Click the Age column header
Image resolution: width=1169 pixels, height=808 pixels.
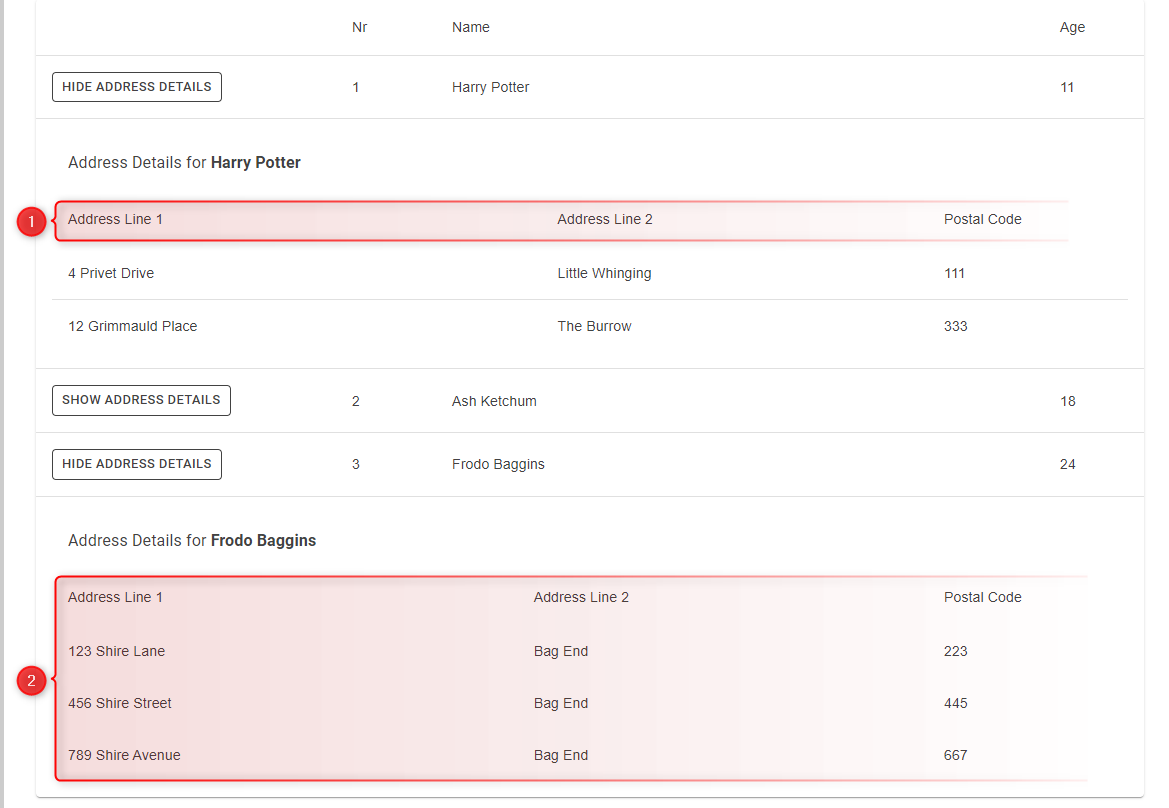[1072, 27]
